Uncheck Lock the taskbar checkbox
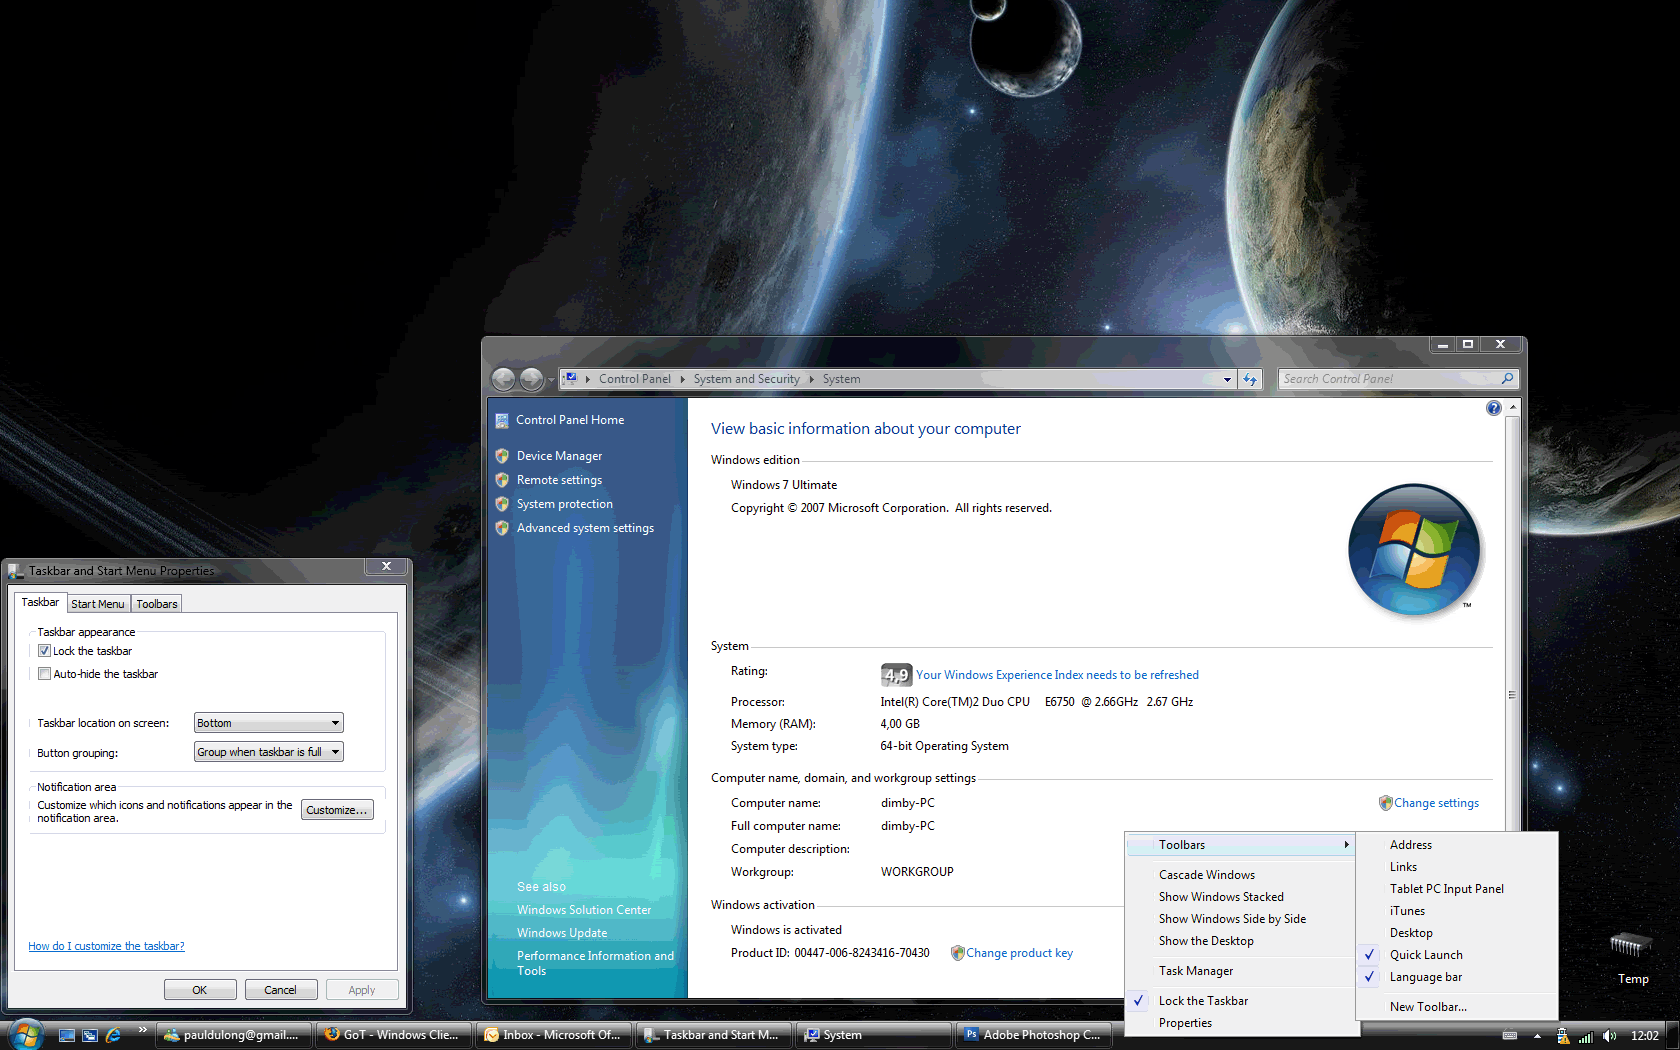This screenshot has width=1680, height=1050. (x=44, y=651)
